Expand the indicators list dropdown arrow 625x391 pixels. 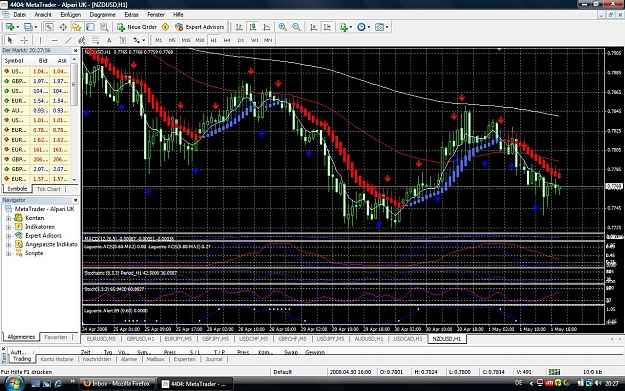click(x=350, y=27)
